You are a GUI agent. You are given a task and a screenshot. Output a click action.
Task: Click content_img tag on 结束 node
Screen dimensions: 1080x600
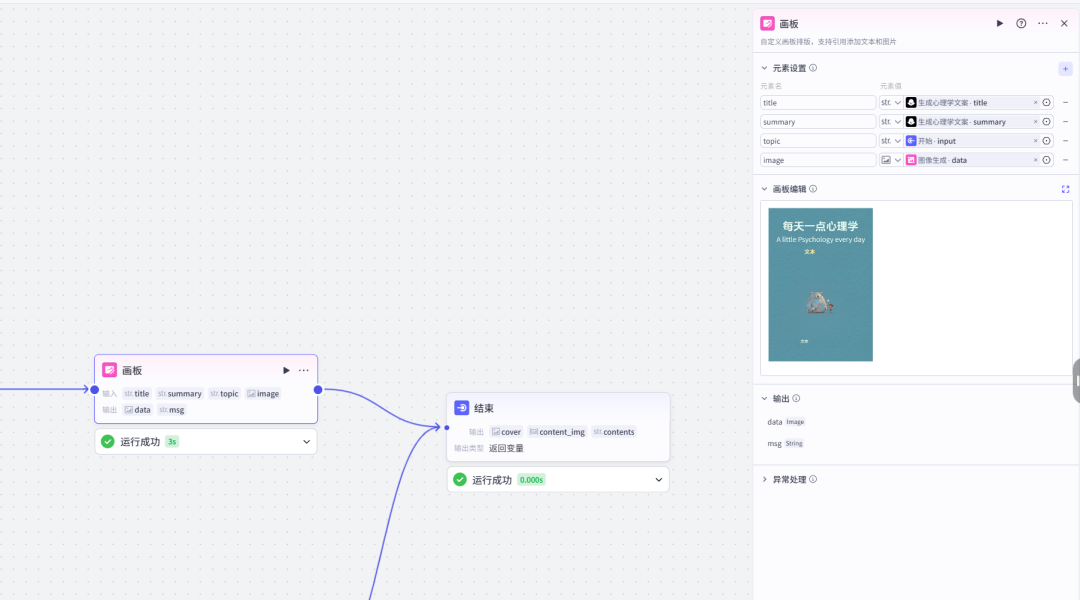557,432
